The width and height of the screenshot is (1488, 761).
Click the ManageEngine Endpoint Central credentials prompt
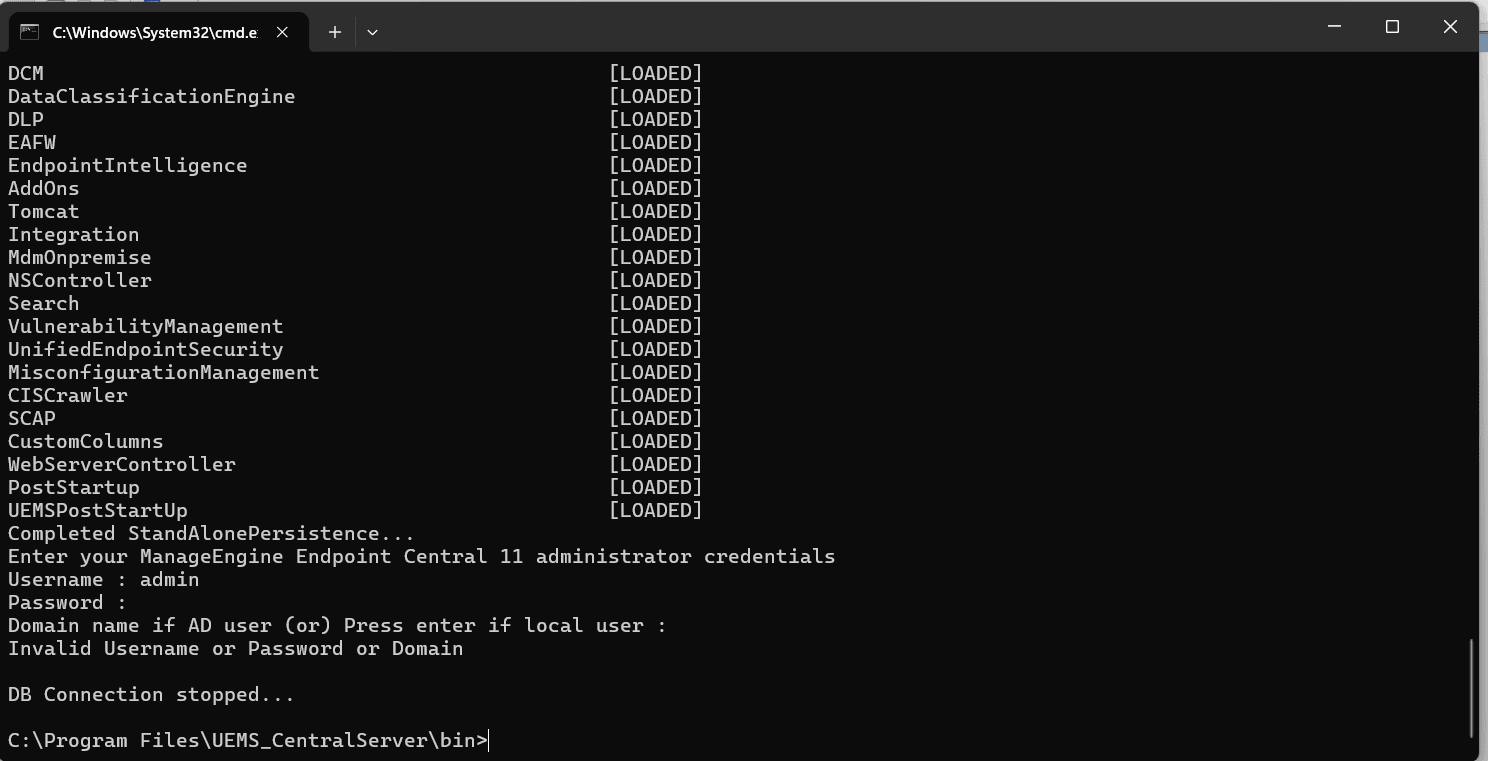[x=420, y=556]
